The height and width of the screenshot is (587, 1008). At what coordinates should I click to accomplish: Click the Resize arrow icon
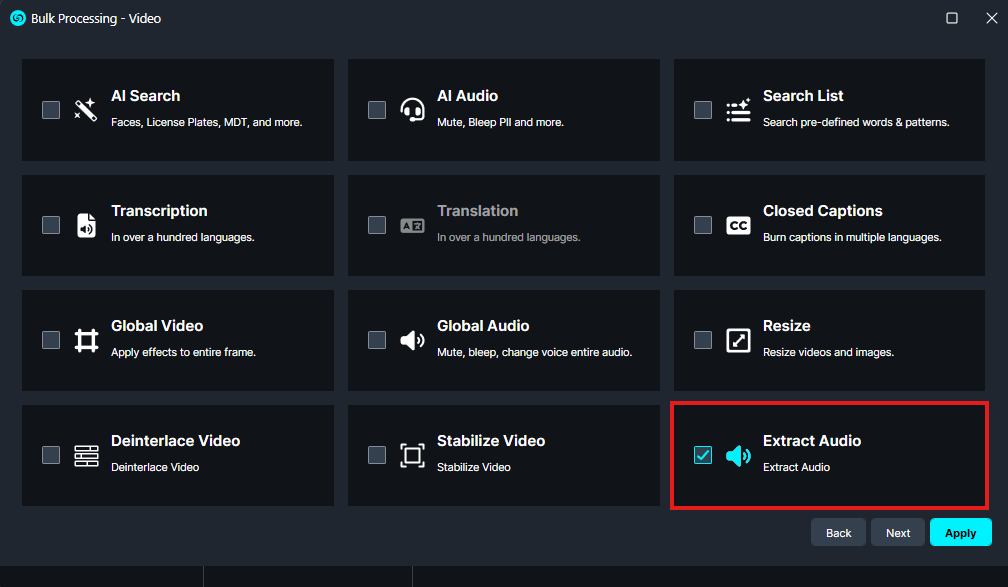(x=738, y=340)
